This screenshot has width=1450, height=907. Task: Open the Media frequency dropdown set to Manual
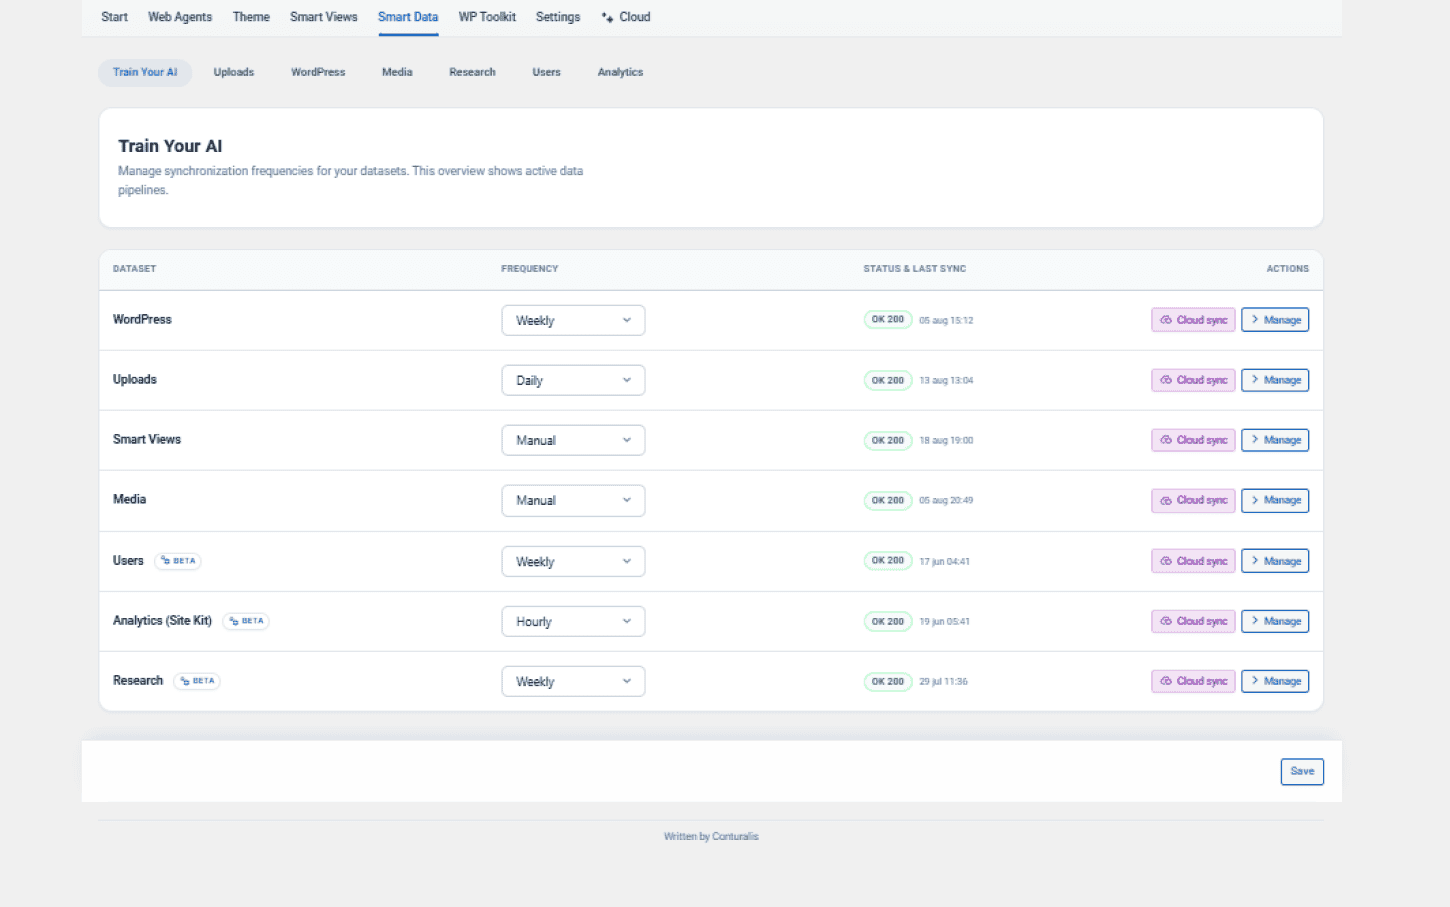point(573,500)
